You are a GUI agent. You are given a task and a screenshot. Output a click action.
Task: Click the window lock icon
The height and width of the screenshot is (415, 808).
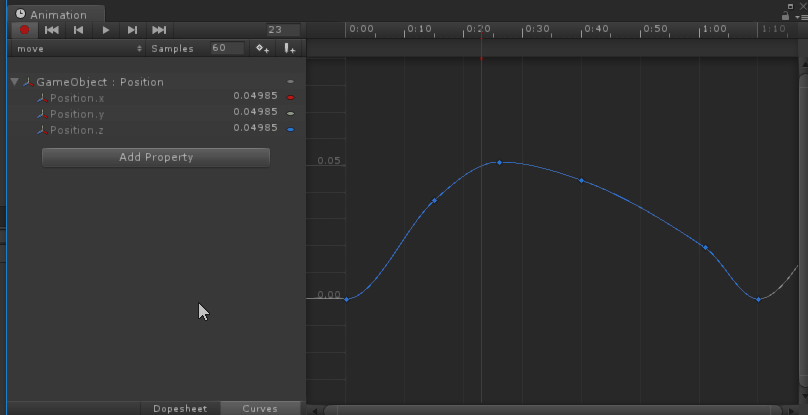(785, 15)
